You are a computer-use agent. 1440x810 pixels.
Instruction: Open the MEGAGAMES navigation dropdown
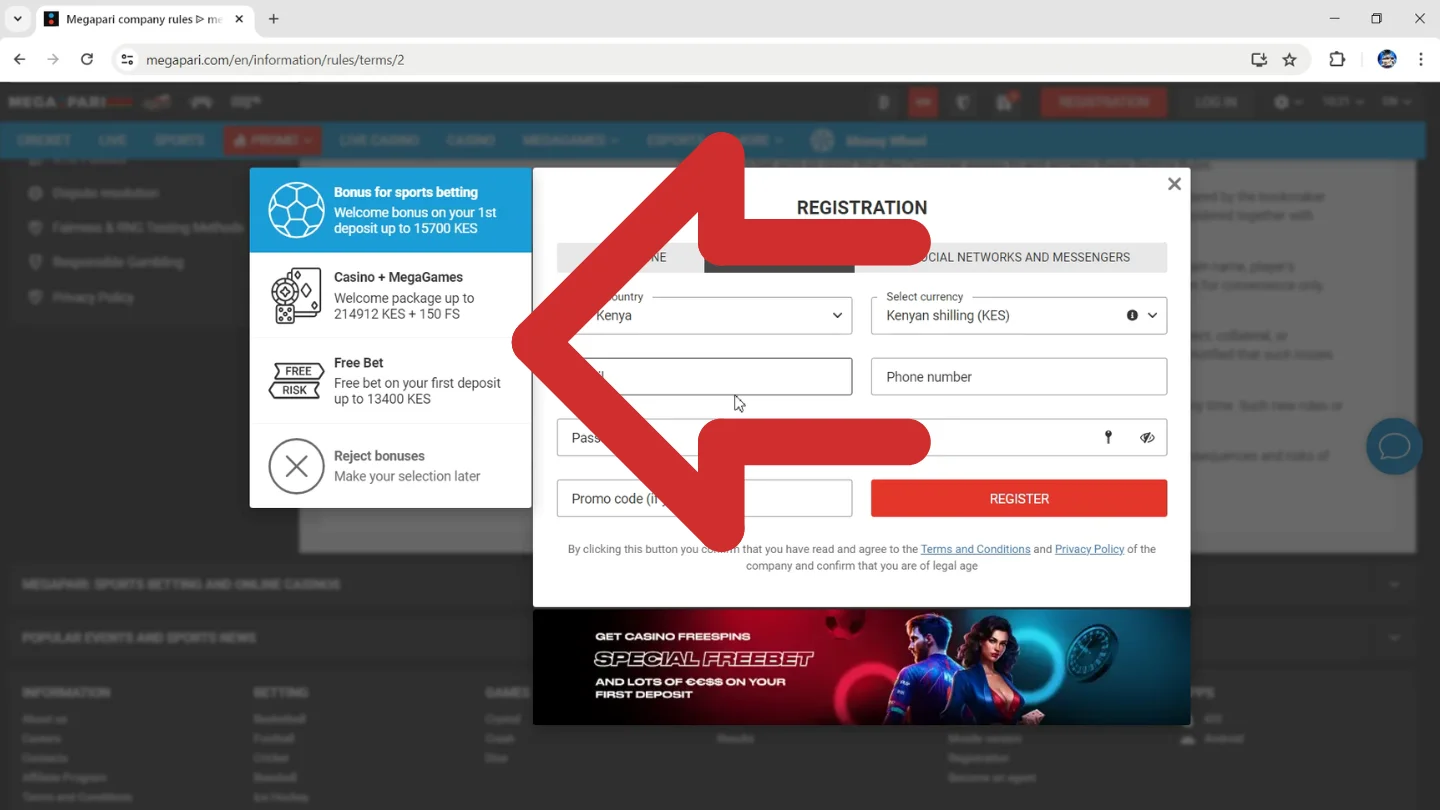point(570,141)
